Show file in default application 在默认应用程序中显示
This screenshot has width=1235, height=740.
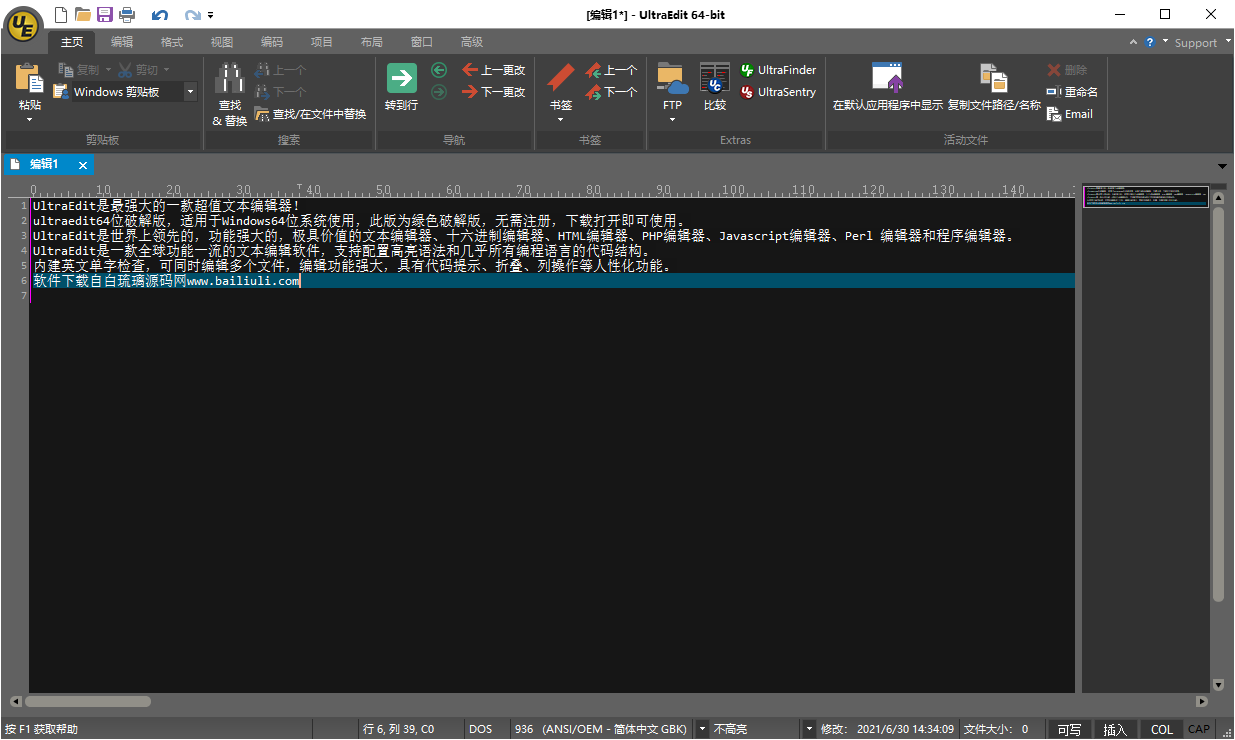[x=888, y=87]
